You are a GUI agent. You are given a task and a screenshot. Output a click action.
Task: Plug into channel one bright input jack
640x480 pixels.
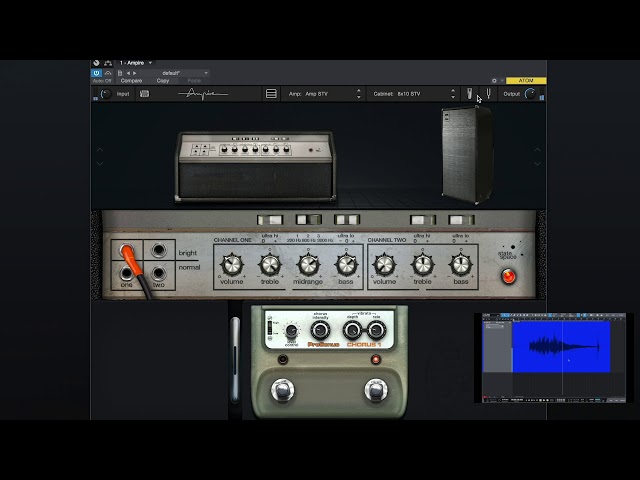pyautogui.click(x=127, y=250)
